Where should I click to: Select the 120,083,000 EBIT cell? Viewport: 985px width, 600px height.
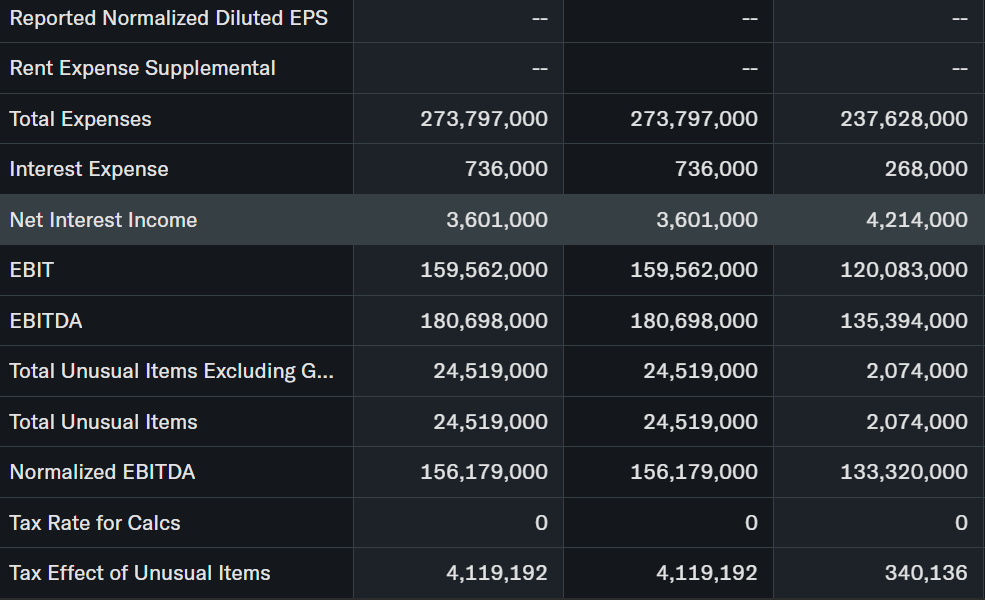904,270
